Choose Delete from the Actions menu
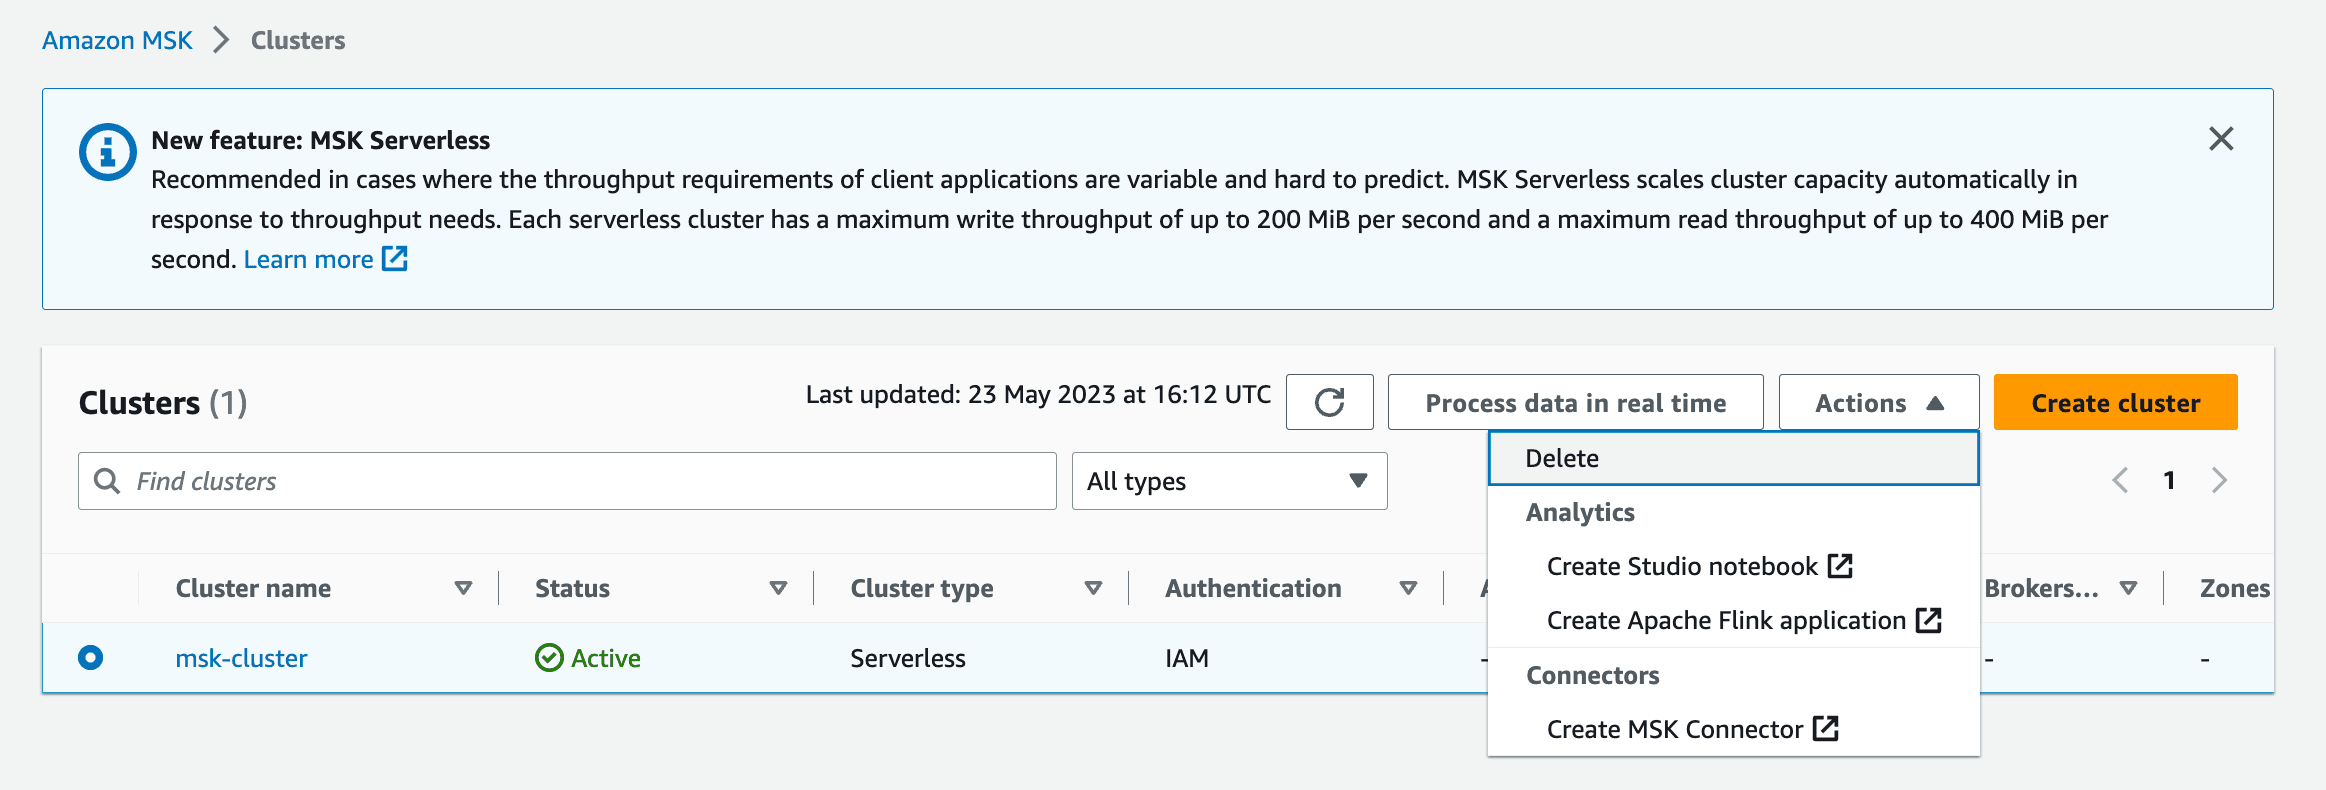The width and height of the screenshot is (2326, 790). [1733, 458]
